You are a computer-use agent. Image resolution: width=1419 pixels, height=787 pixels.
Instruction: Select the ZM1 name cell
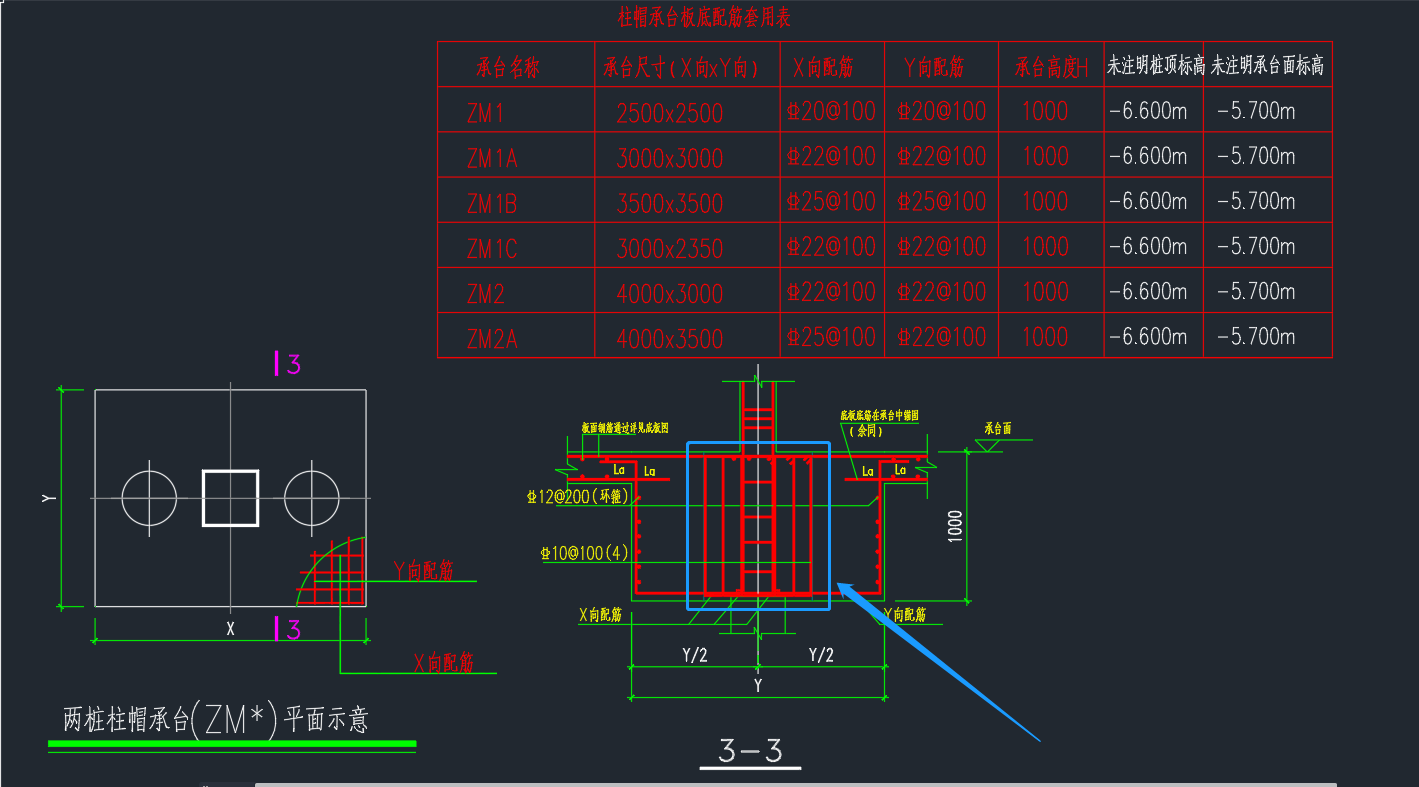point(485,113)
